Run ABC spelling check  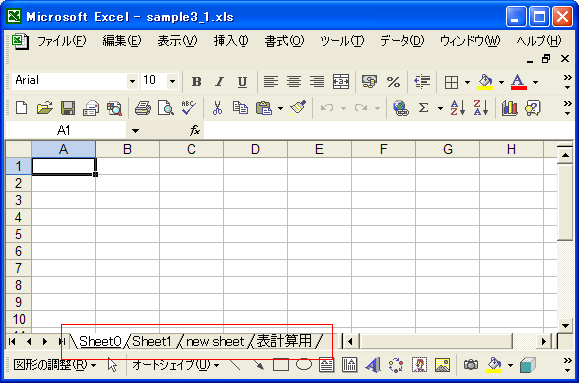[x=189, y=108]
